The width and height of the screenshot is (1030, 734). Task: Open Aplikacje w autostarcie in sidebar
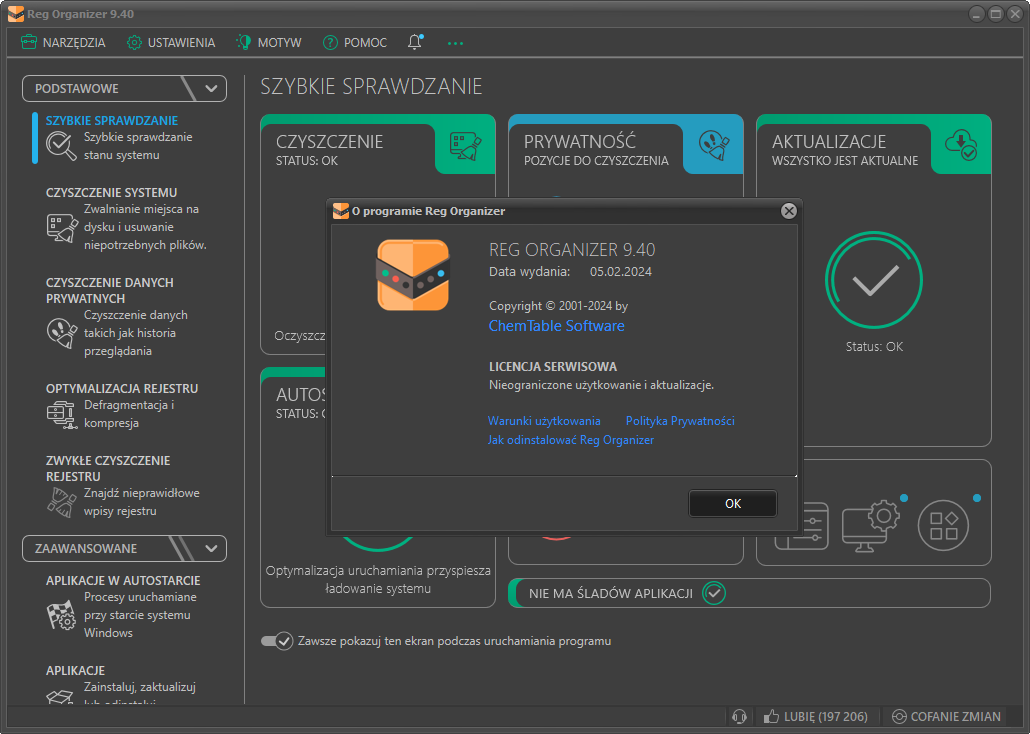pos(123,580)
